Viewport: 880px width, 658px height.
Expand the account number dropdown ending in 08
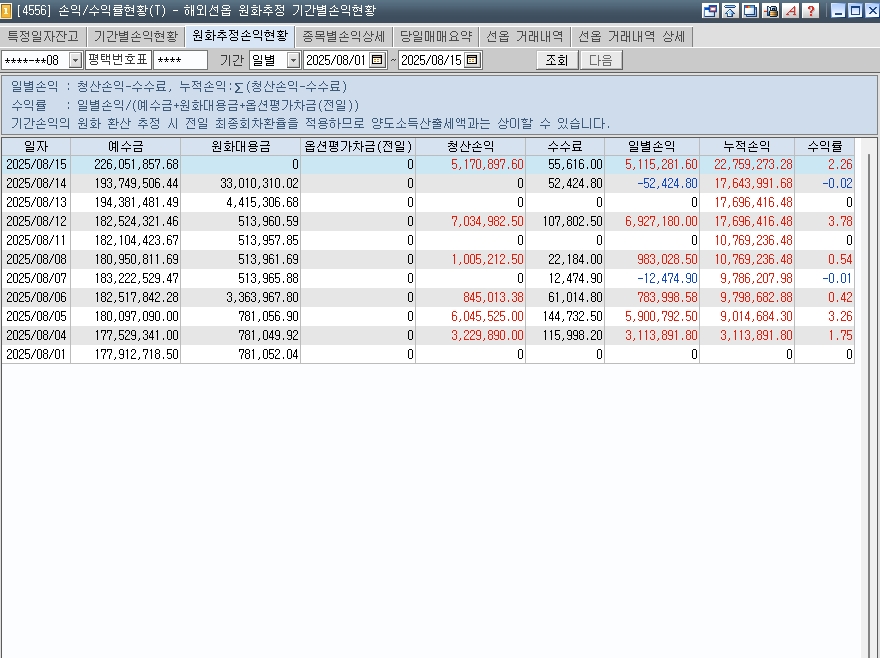pos(75,60)
